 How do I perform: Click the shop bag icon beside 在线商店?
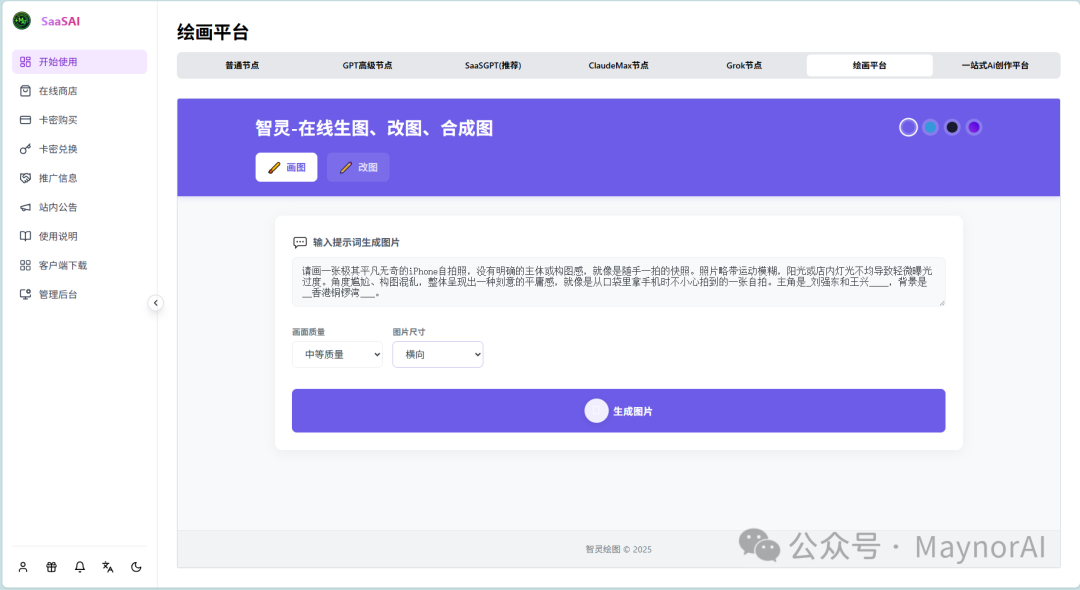pyautogui.click(x=25, y=91)
